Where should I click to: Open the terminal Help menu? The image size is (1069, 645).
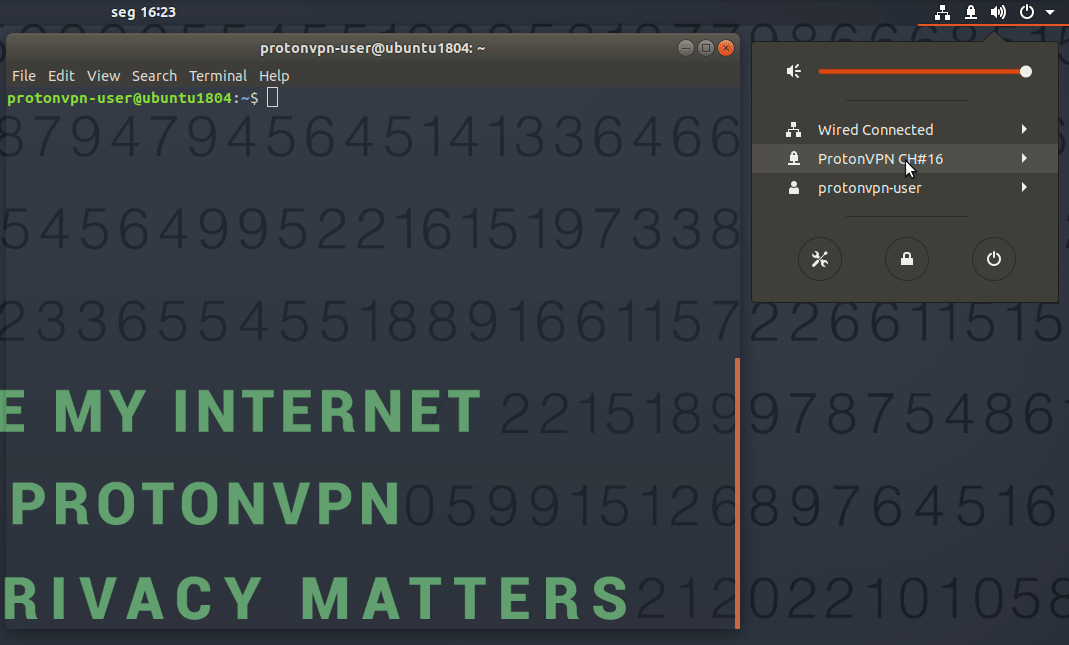[x=274, y=76]
